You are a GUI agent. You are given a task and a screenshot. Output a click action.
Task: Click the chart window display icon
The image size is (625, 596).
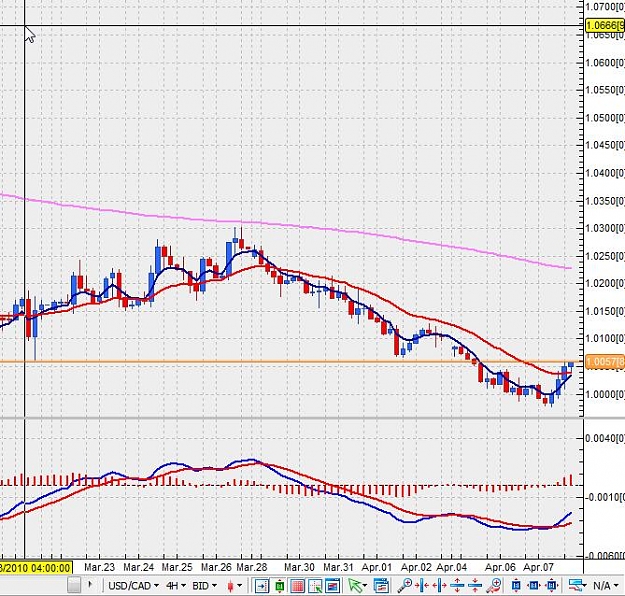tap(332, 586)
